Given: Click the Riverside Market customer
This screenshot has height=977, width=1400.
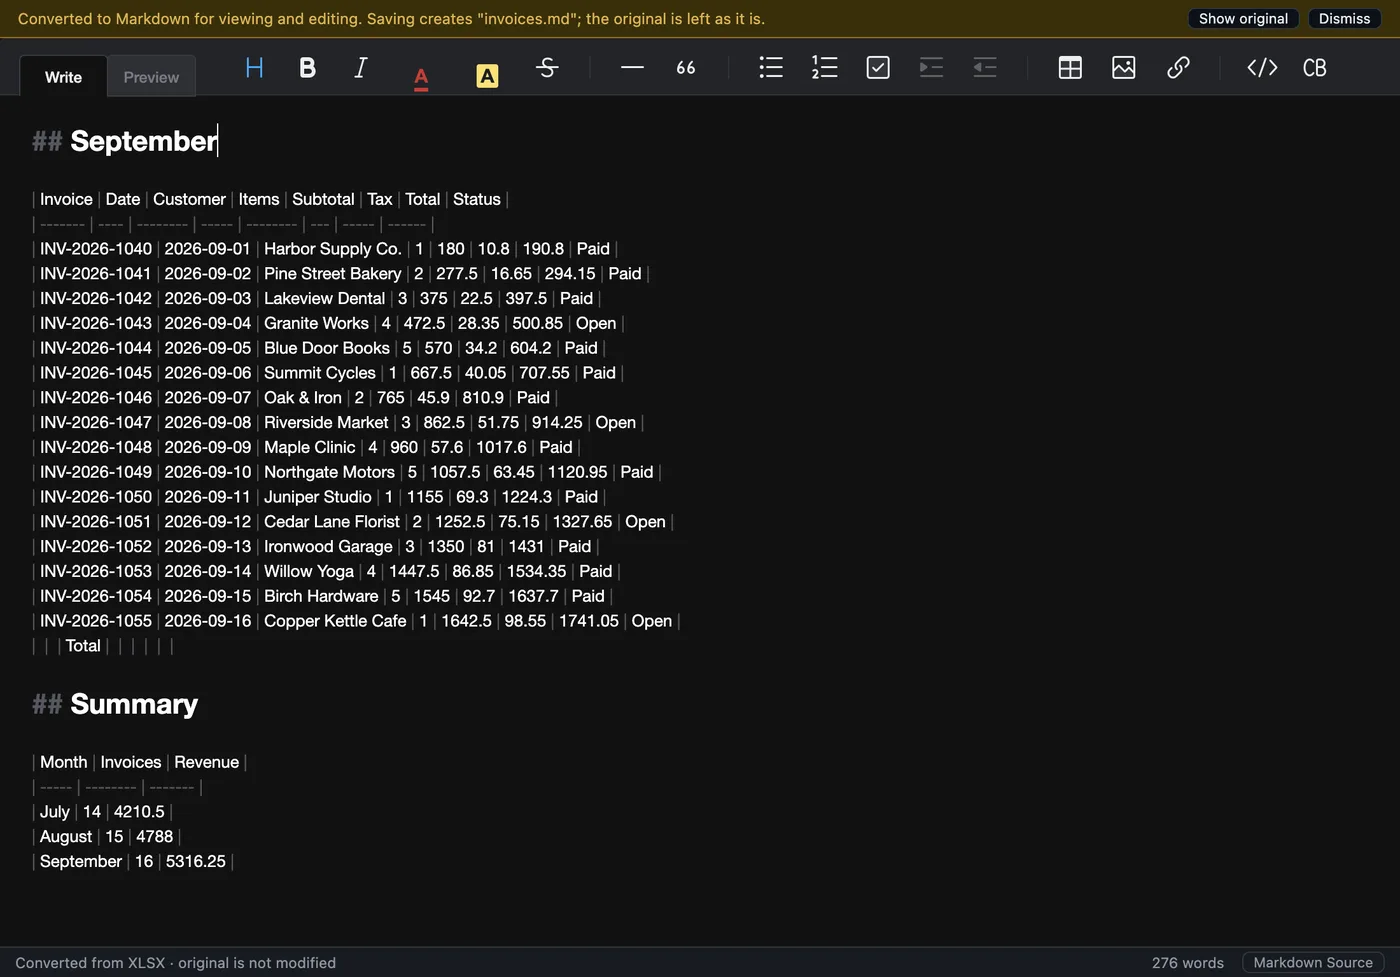Looking at the screenshot, I should pos(326,423).
